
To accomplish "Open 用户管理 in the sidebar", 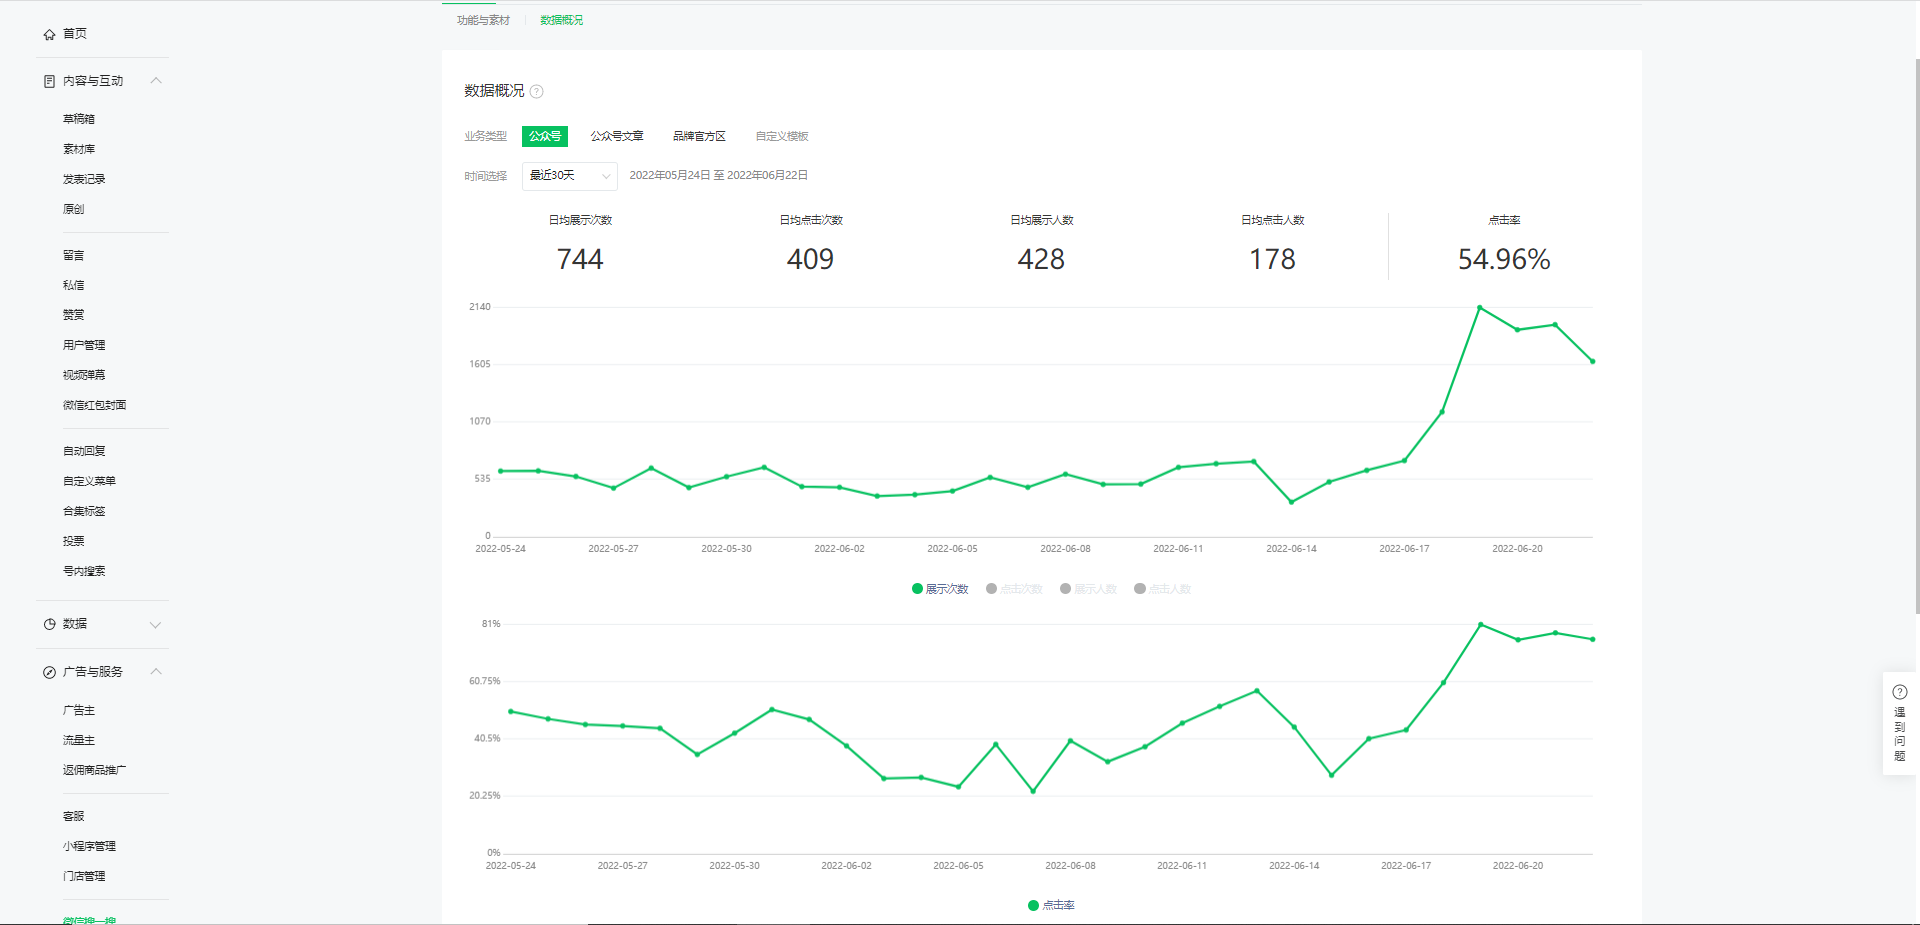I will [x=84, y=345].
